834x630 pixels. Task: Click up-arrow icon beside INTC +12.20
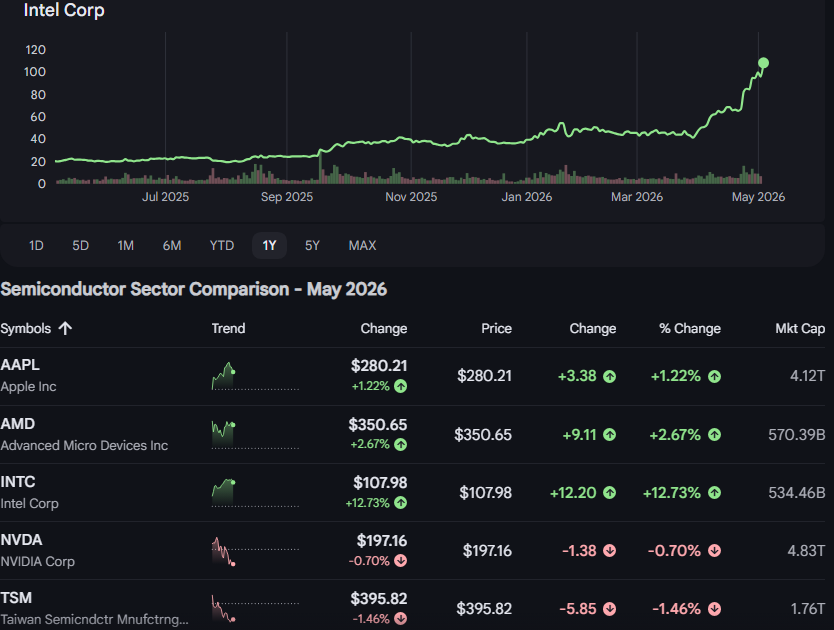click(610, 493)
